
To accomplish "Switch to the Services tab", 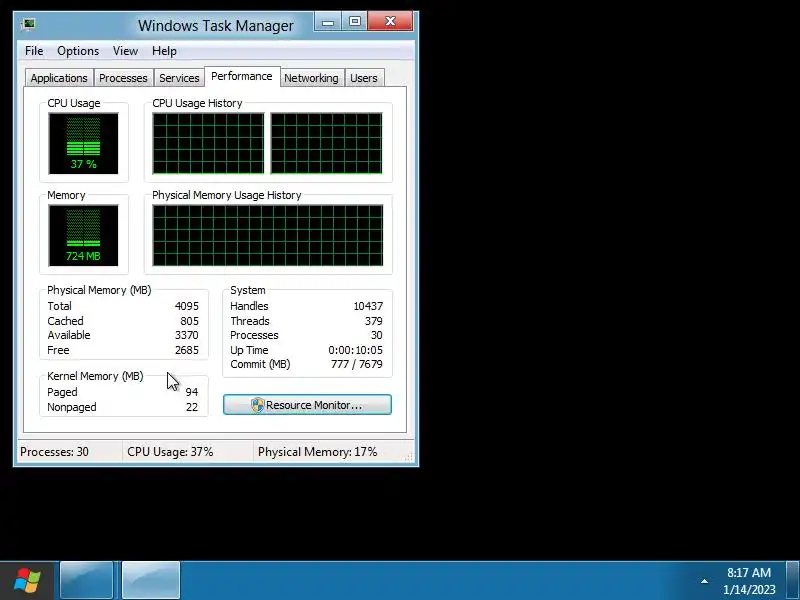I will tap(179, 78).
